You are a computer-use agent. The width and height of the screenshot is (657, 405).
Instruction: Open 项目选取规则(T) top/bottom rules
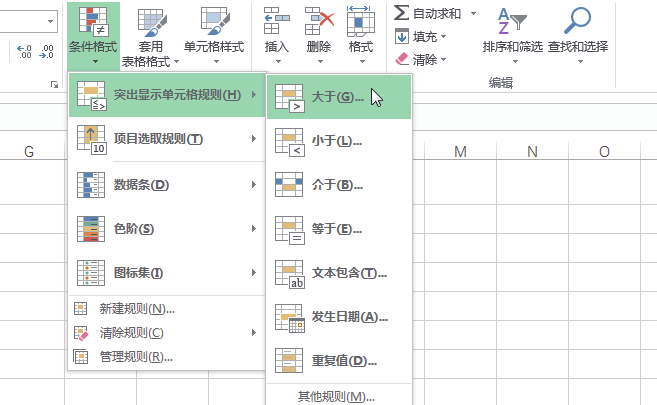pyautogui.click(x=167, y=139)
